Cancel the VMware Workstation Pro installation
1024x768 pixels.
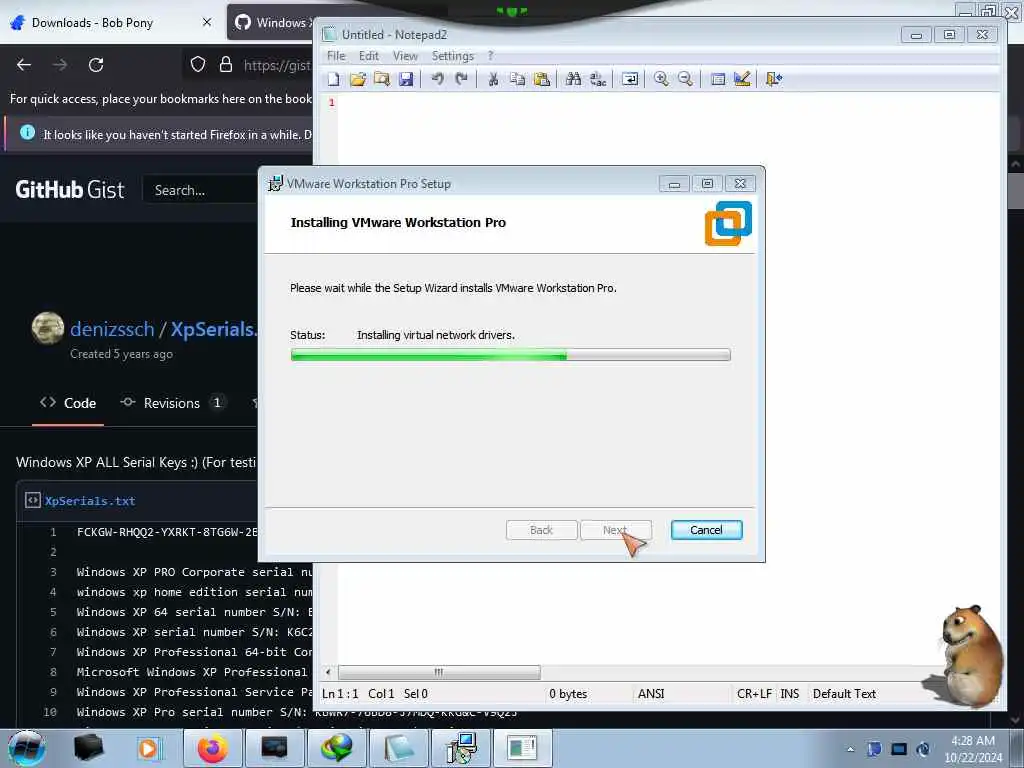tap(706, 530)
